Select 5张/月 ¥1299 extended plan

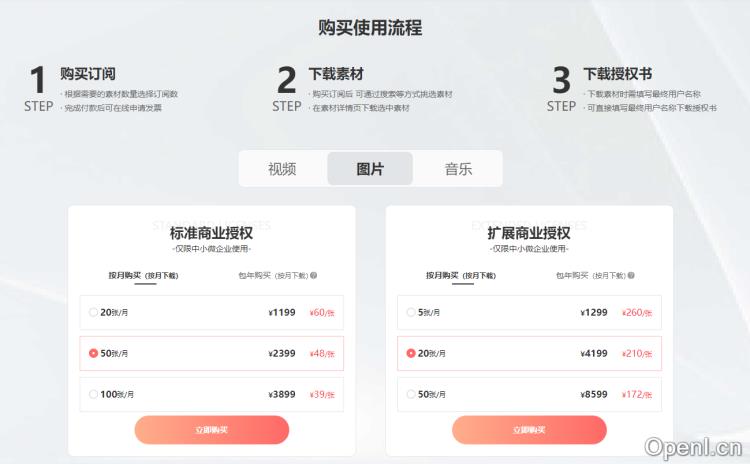click(x=529, y=312)
